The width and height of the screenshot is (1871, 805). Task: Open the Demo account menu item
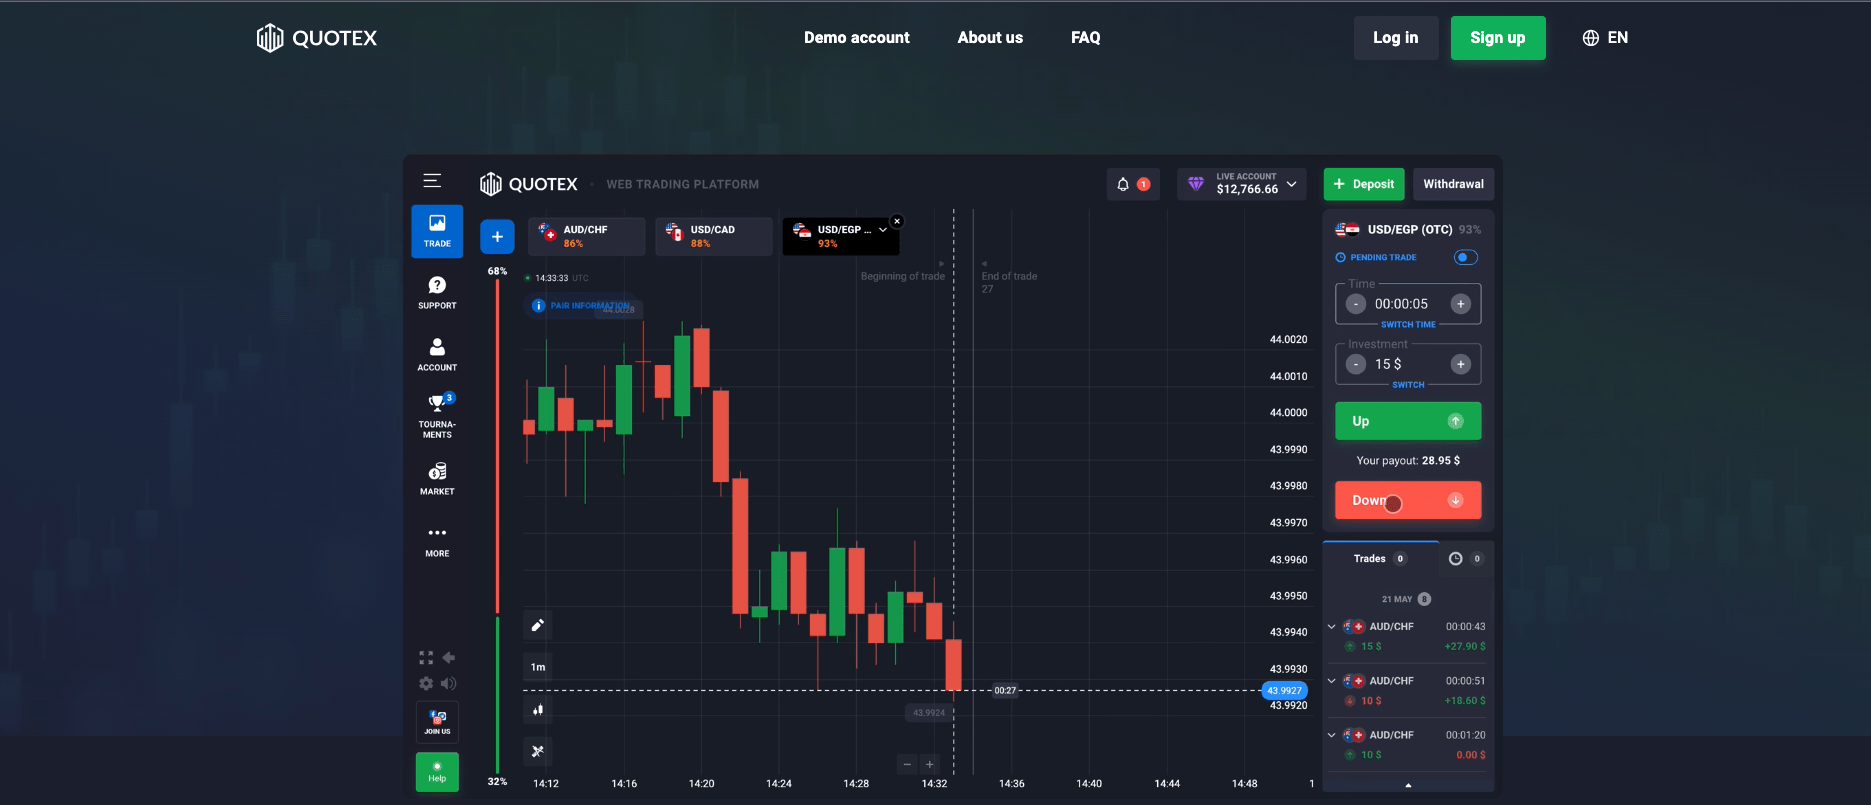click(x=857, y=37)
